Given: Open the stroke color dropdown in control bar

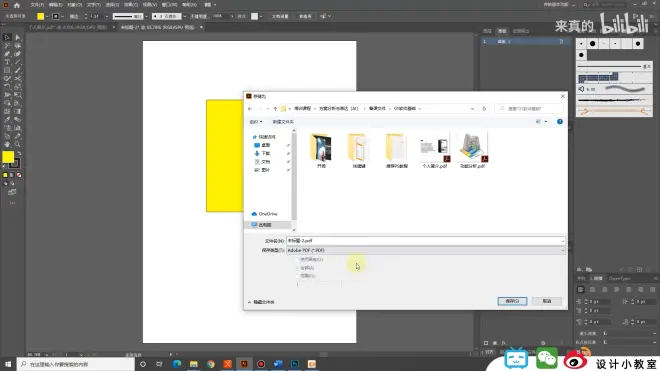Looking at the screenshot, I should click(62, 16).
